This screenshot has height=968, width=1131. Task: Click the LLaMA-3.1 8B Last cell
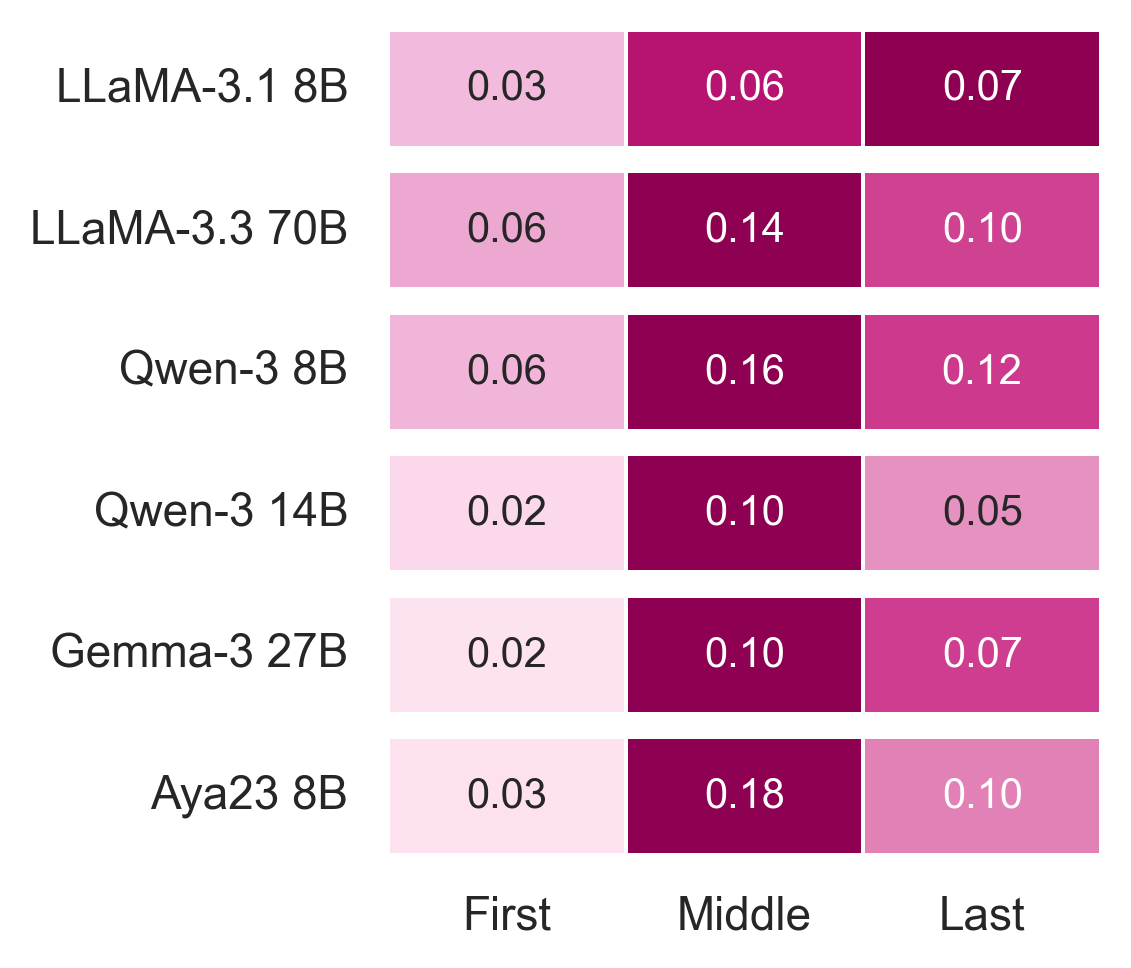(x=982, y=88)
